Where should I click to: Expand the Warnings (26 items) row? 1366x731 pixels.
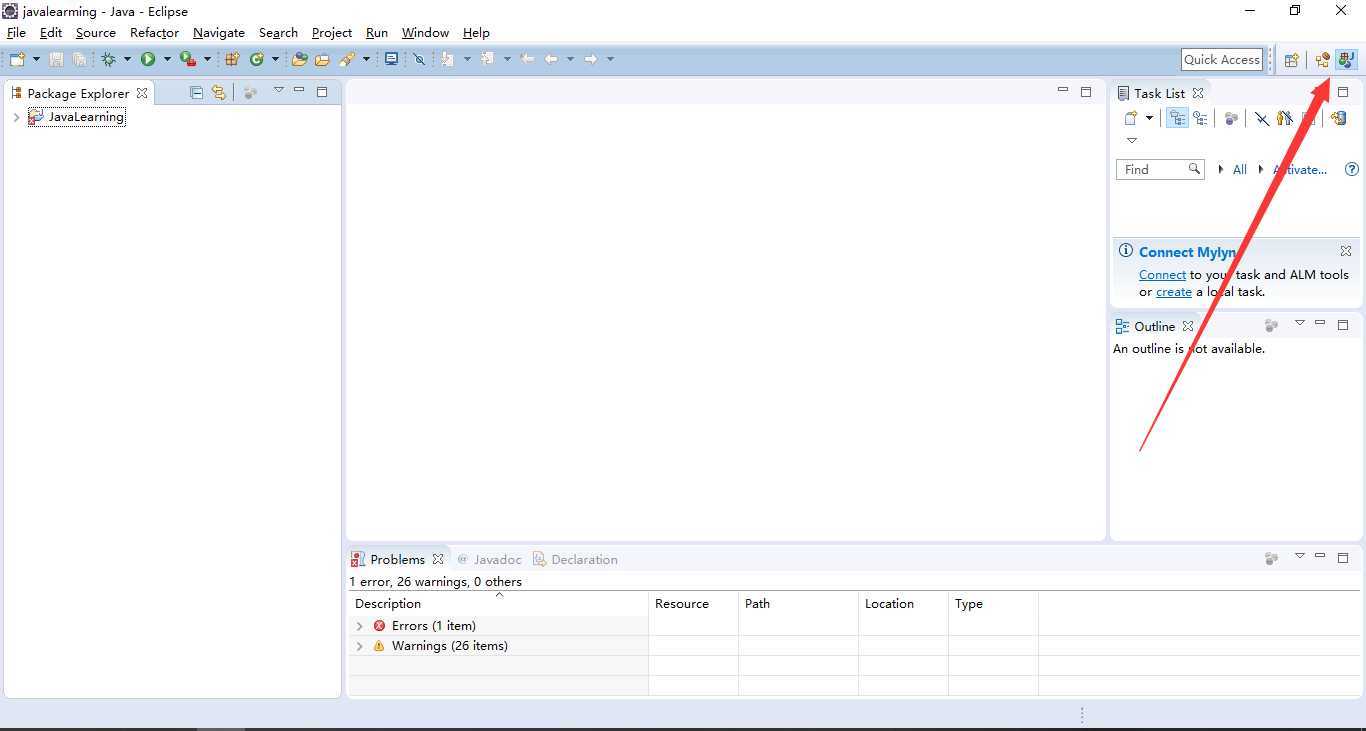(x=360, y=646)
